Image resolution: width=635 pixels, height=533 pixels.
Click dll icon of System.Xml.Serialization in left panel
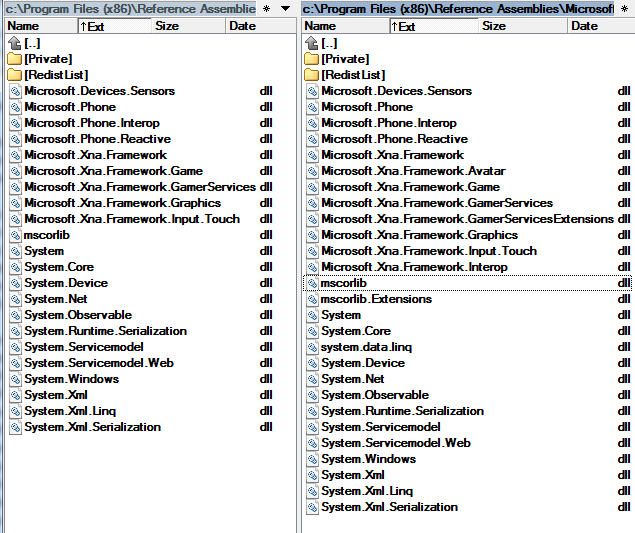pos(15,427)
